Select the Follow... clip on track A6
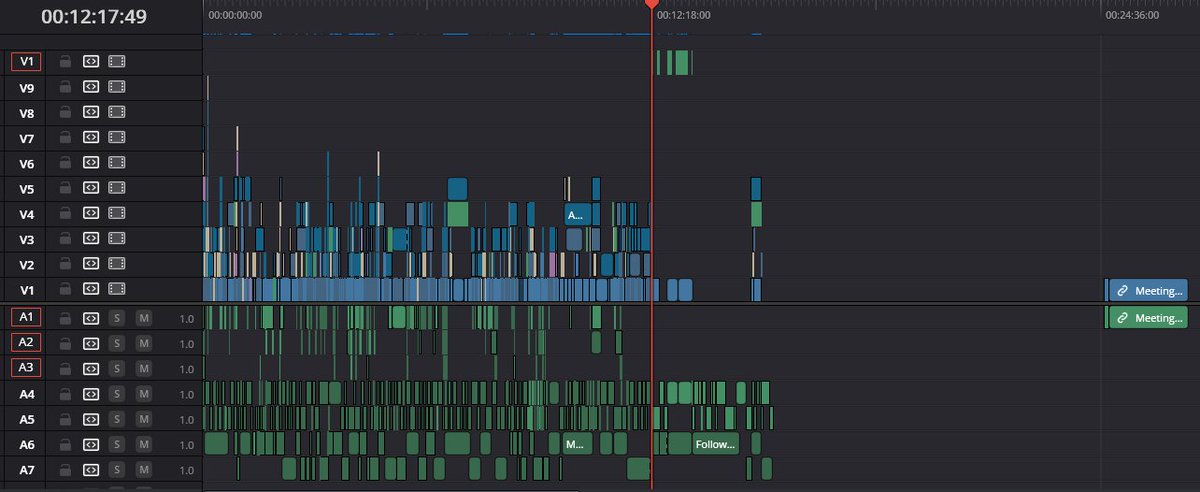This screenshot has width=1200, height=492. click(716, 444)
